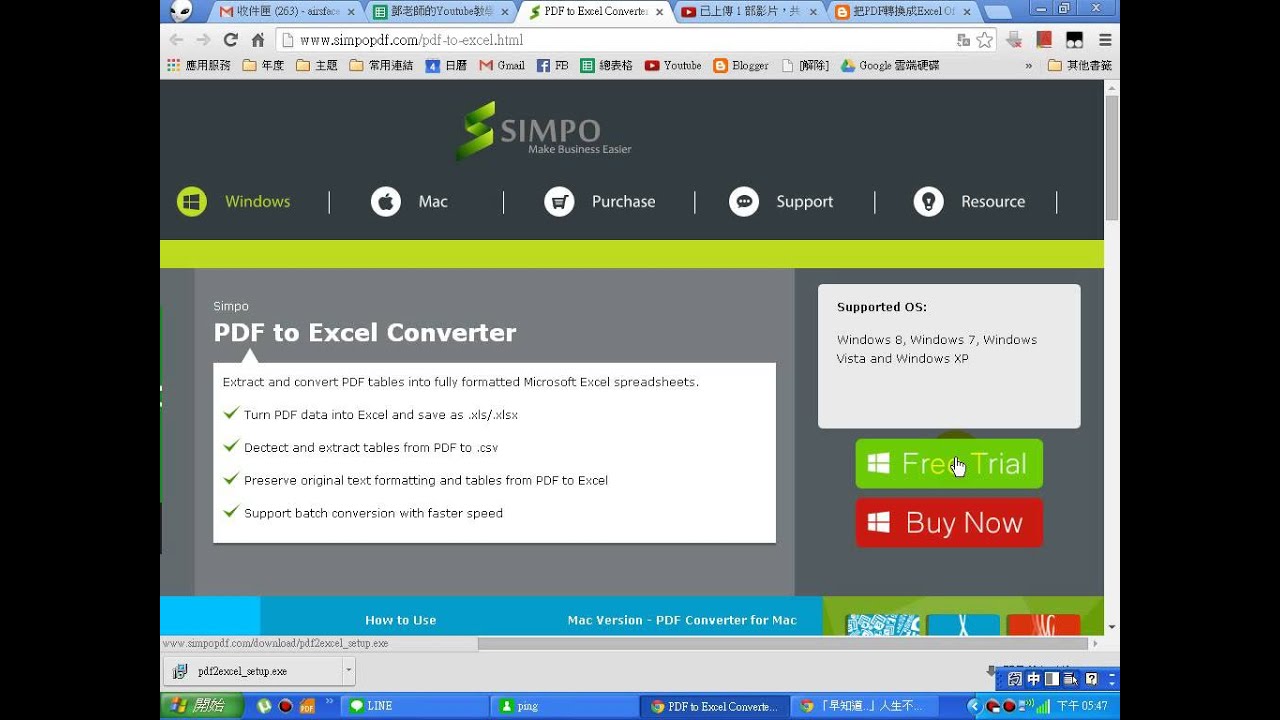The width and height of the screenshot is (1280, 720).
Task: Switch to the YouTube uploaded video tab
Action: pos(746,11)
